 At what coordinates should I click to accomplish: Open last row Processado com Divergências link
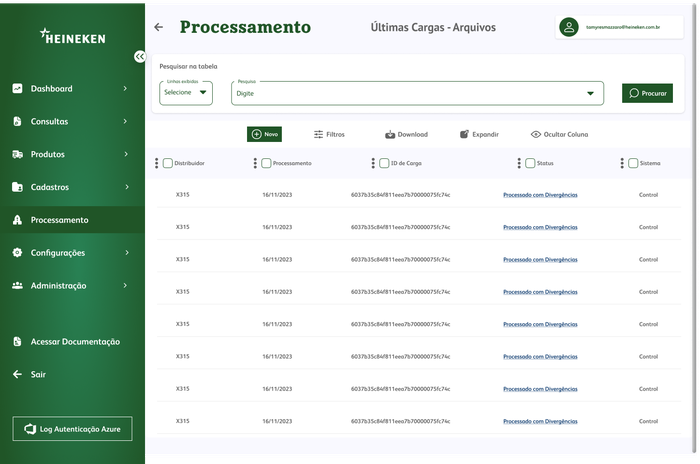[540, 421]
